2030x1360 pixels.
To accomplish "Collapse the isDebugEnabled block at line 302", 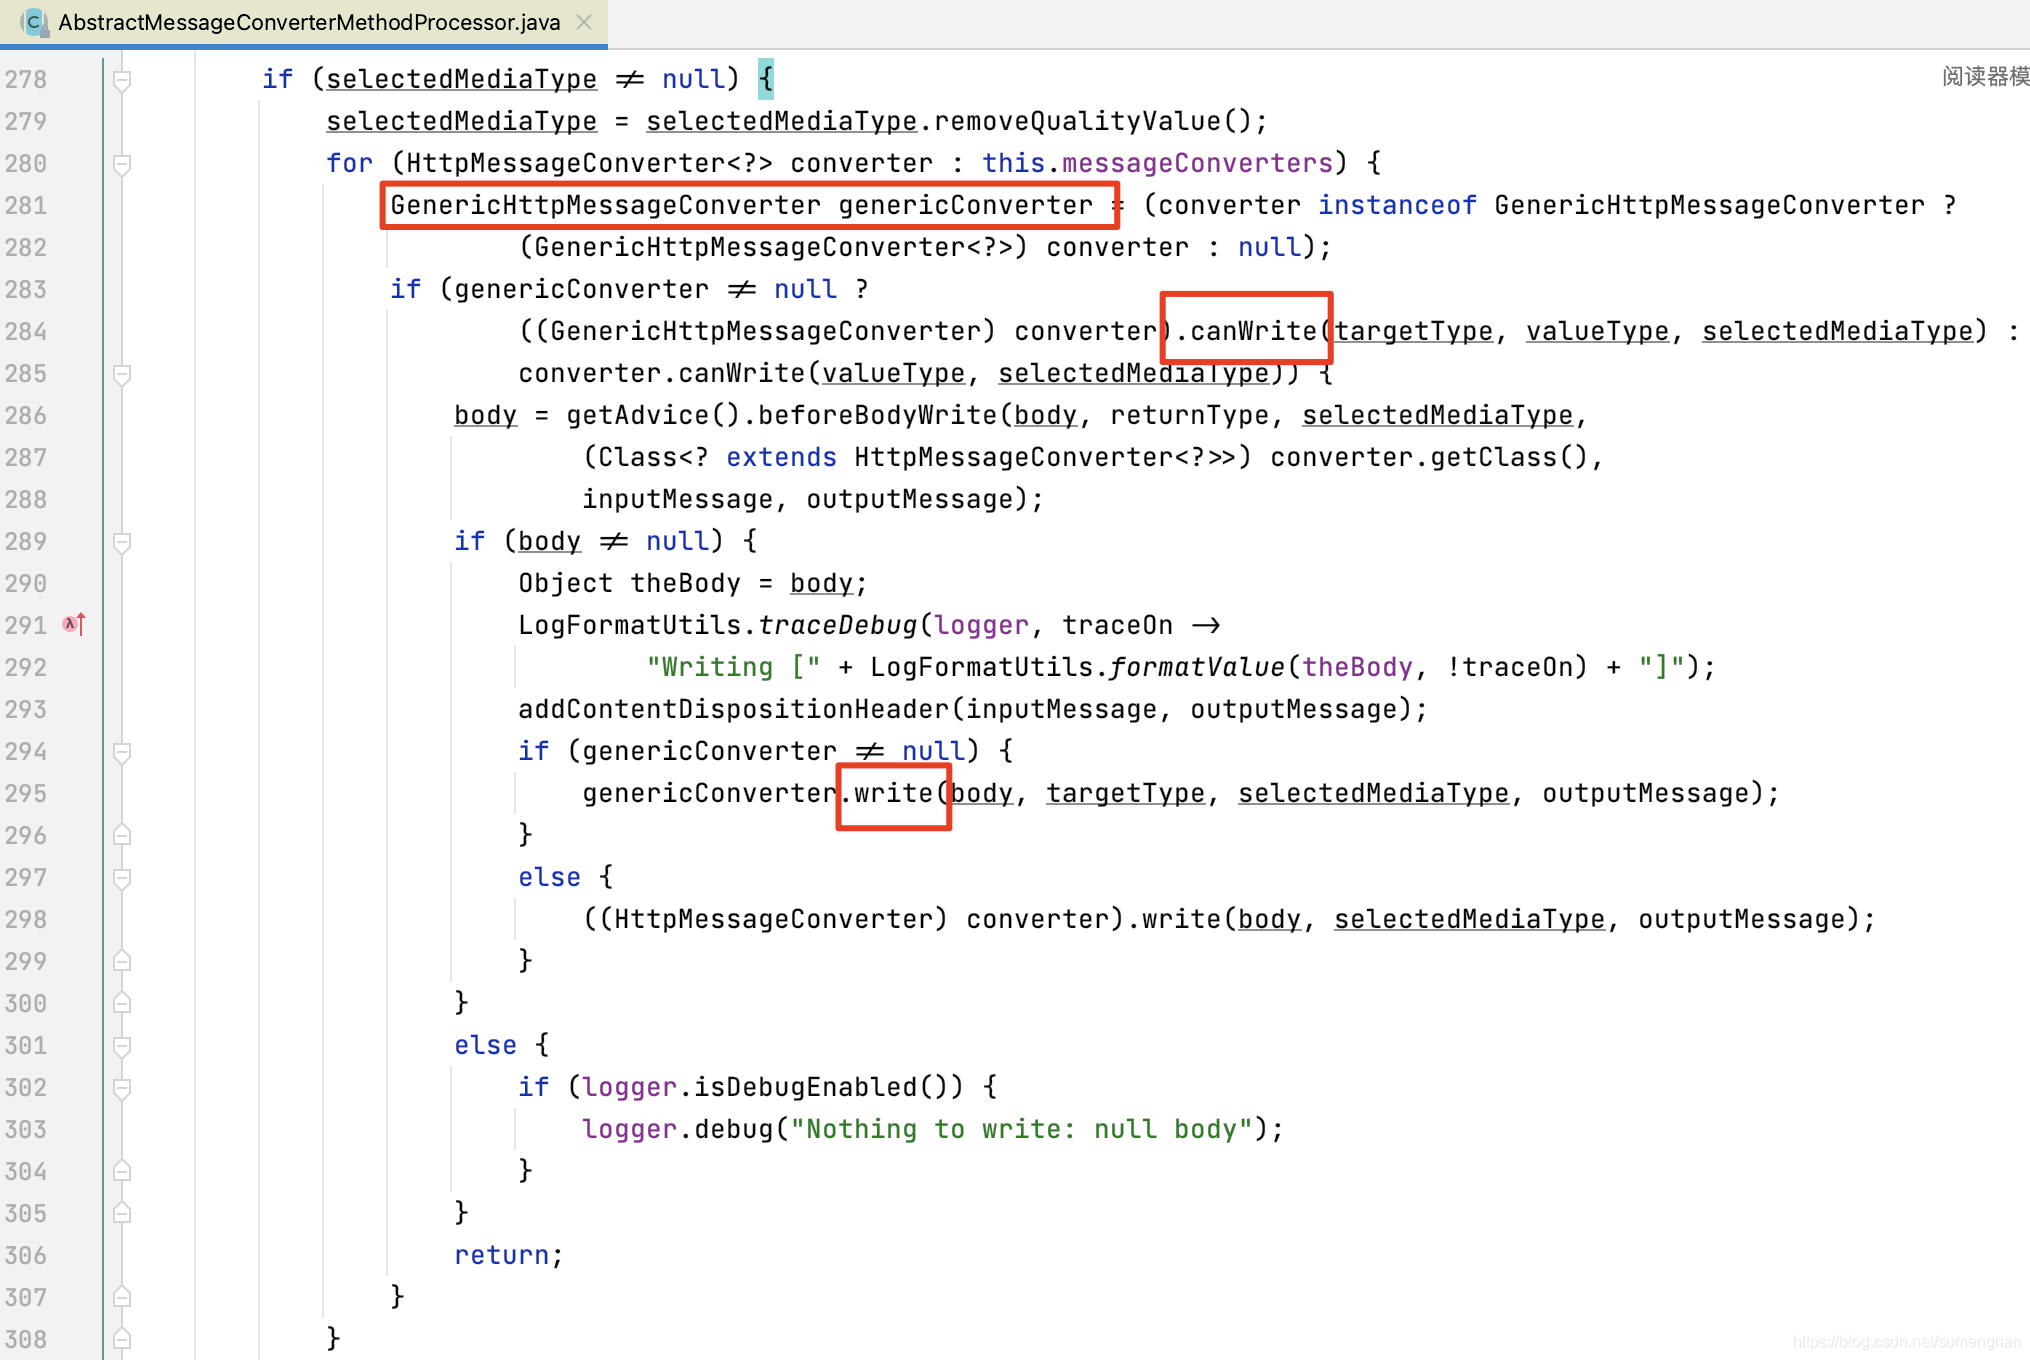I will [x=122, y=1087].
